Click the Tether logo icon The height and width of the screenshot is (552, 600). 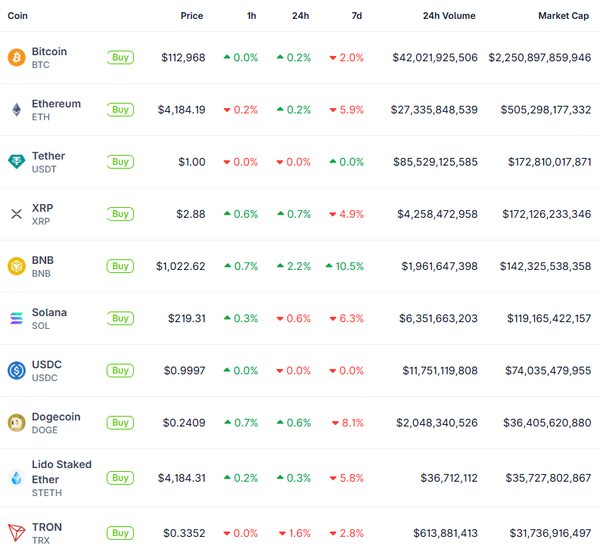16,162
